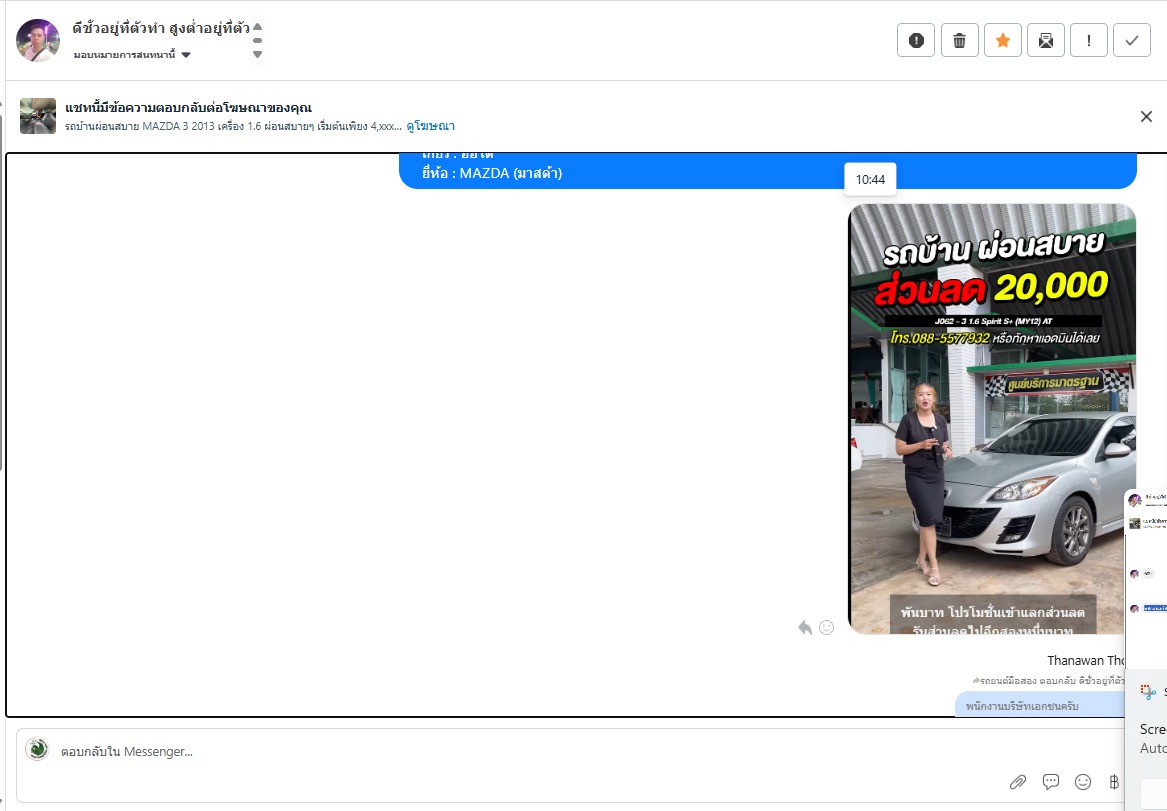Open emoji reaction next to the video
The image size is (1167, 811).
pyautogui.click(x=826, y=627)
